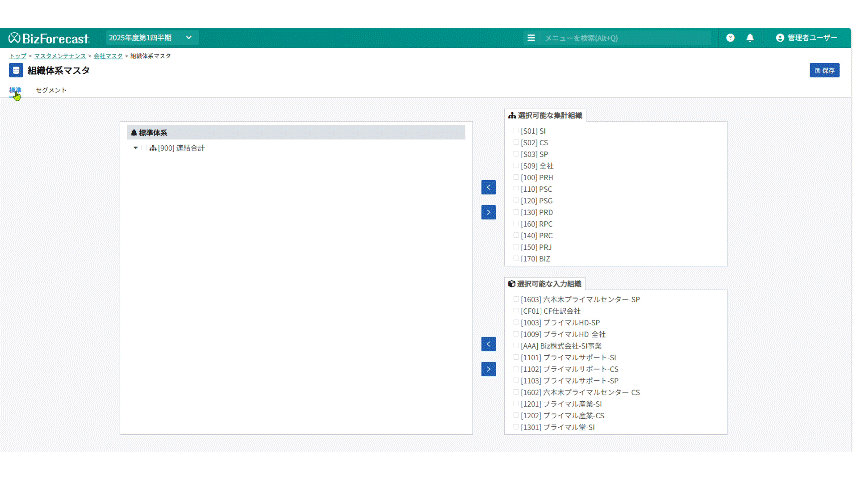Switch to the セグメント tab
The width and height of the screenshot is (853, 480).
click(51, 90)
